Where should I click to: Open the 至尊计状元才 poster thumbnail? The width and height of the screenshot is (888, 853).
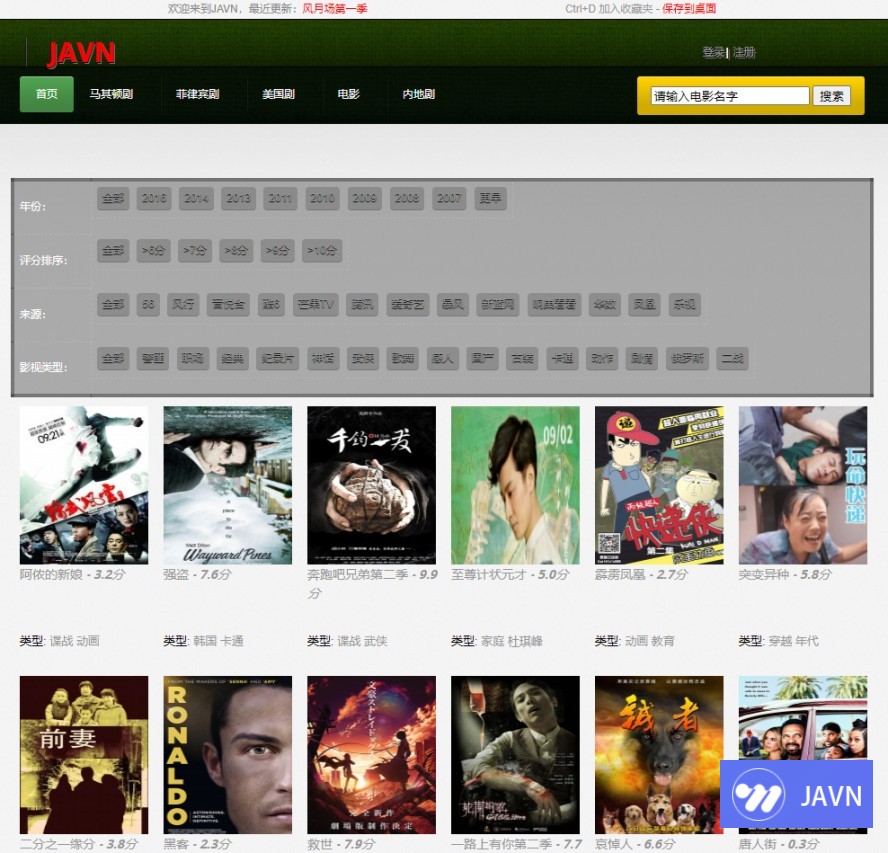click(x=515, y=485)
